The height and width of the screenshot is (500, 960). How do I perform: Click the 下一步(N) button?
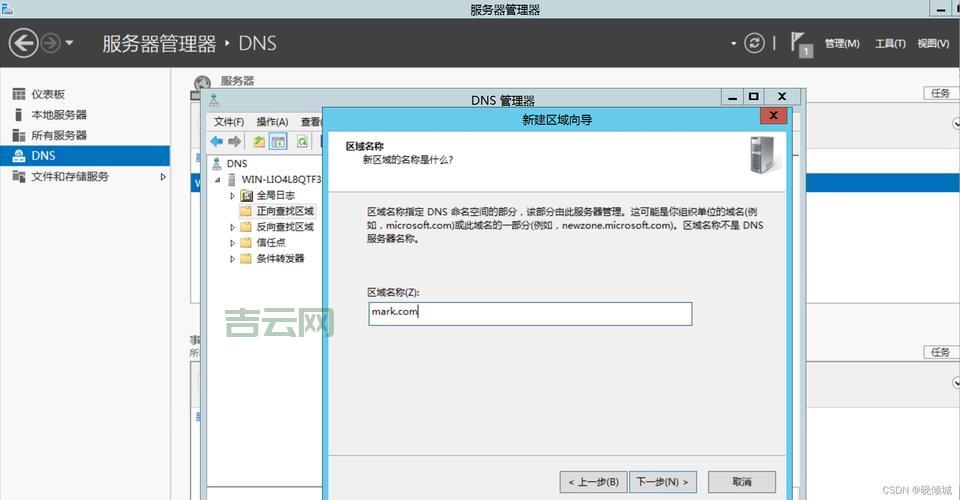(x=664, y=482)
